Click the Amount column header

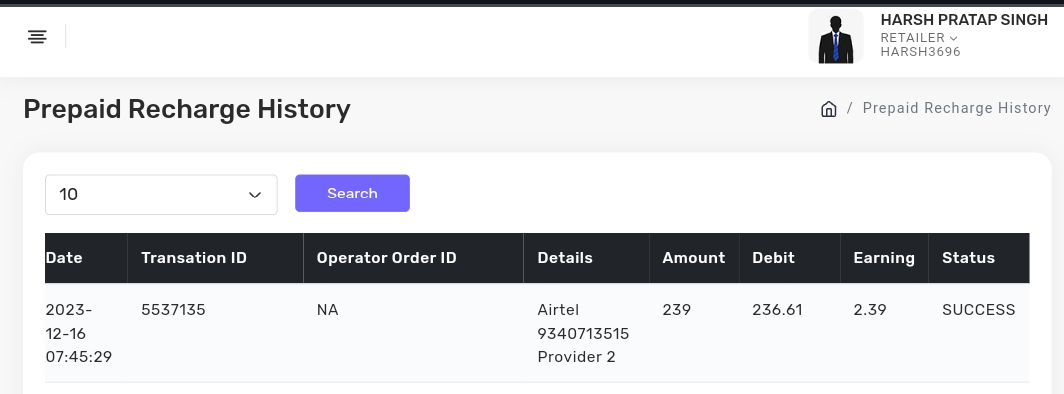(694, 258)
